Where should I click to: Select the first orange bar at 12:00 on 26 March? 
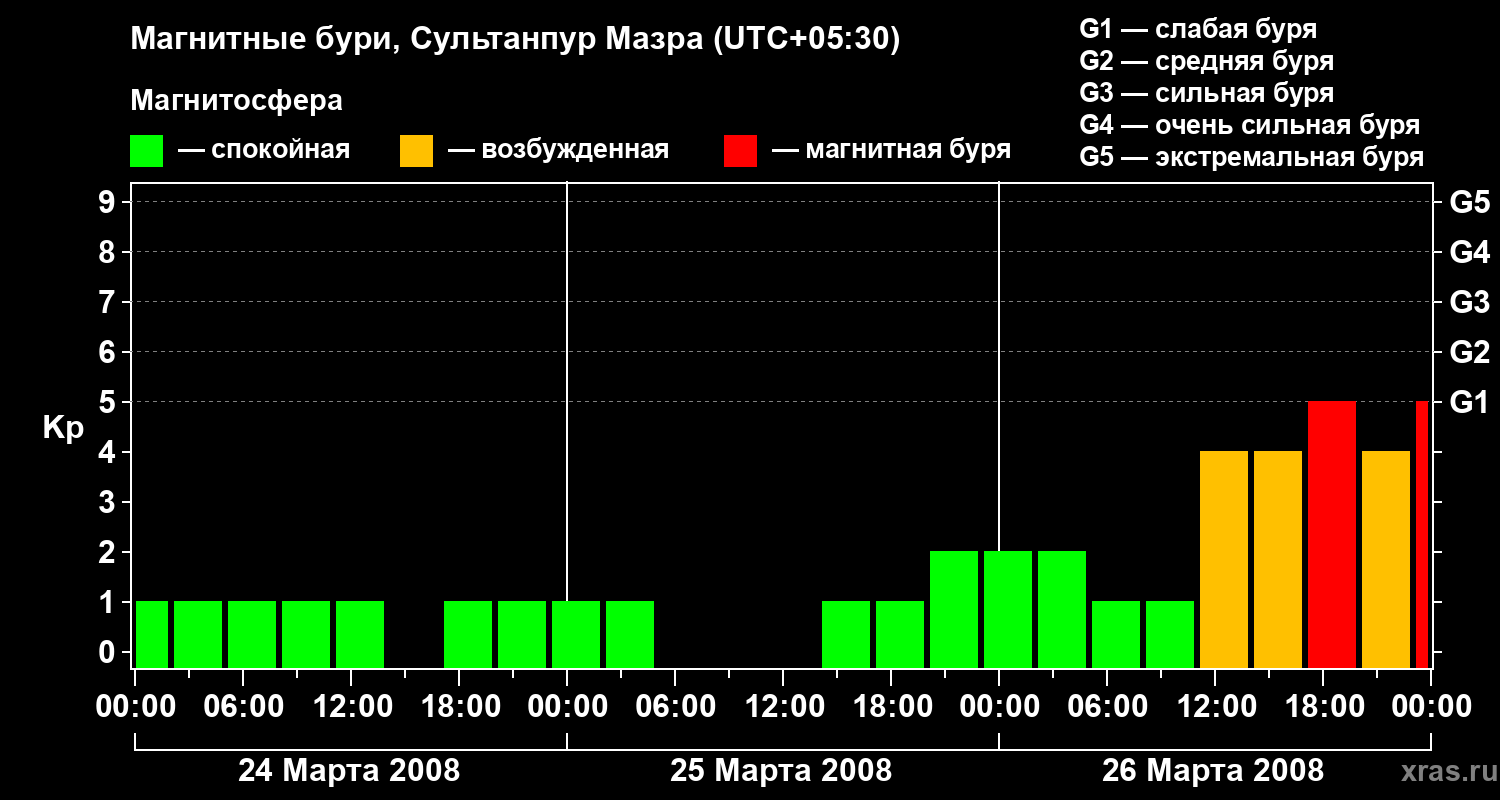click(x=1223, y=559)
